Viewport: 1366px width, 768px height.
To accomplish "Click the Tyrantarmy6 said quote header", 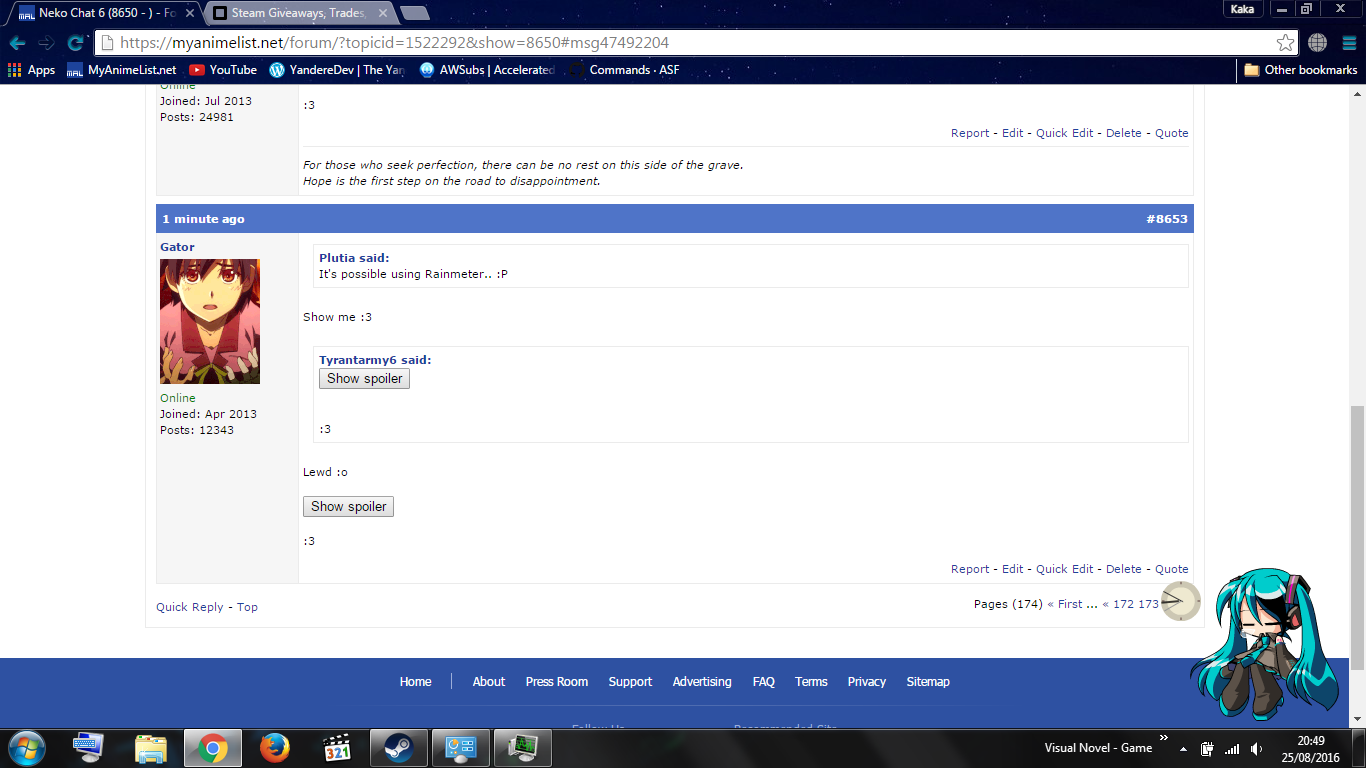I will point(375,360).
